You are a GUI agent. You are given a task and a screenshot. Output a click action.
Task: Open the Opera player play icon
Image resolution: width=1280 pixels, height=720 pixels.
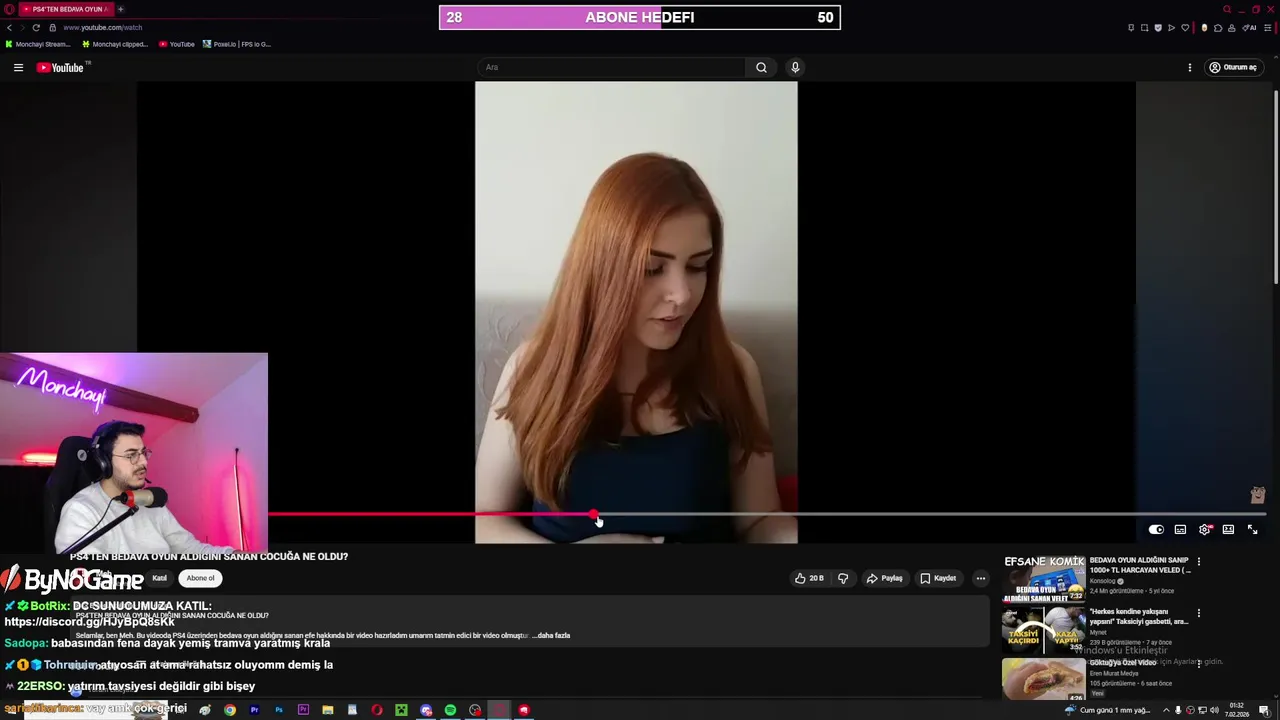click(x=1171, y=27)
